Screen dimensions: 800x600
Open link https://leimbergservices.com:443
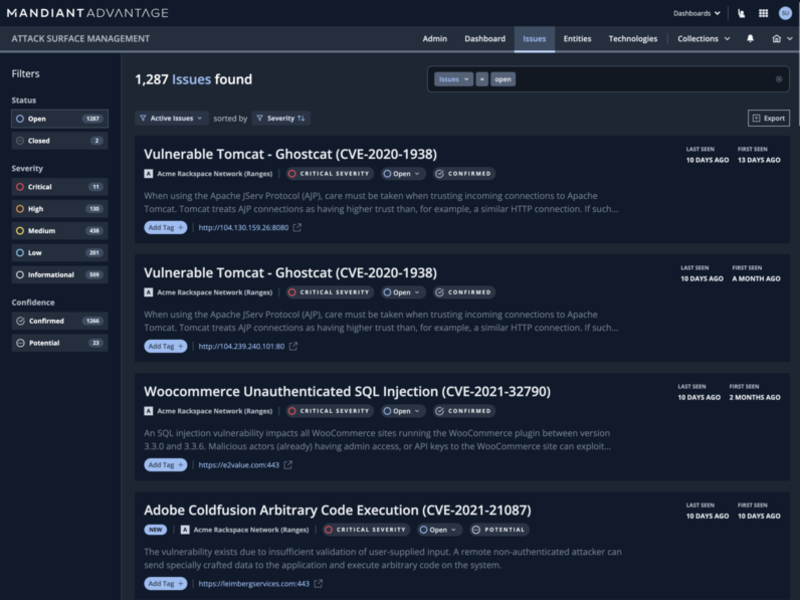tap(254, 584)
